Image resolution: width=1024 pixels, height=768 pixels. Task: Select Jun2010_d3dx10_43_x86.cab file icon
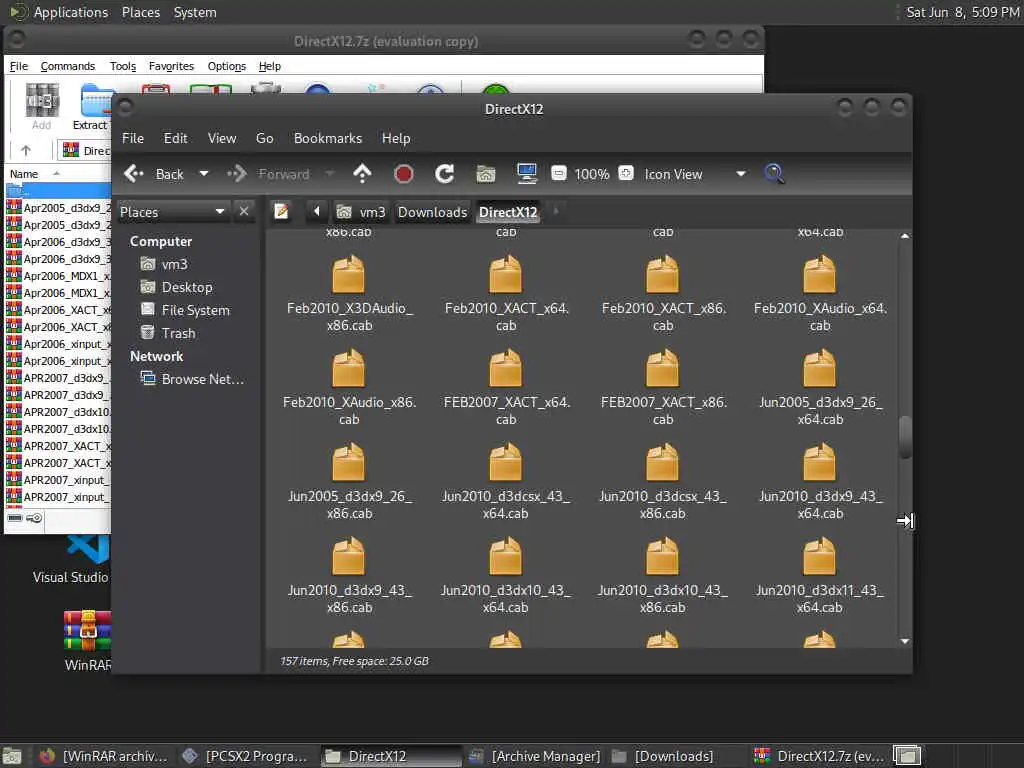point(662,556)
